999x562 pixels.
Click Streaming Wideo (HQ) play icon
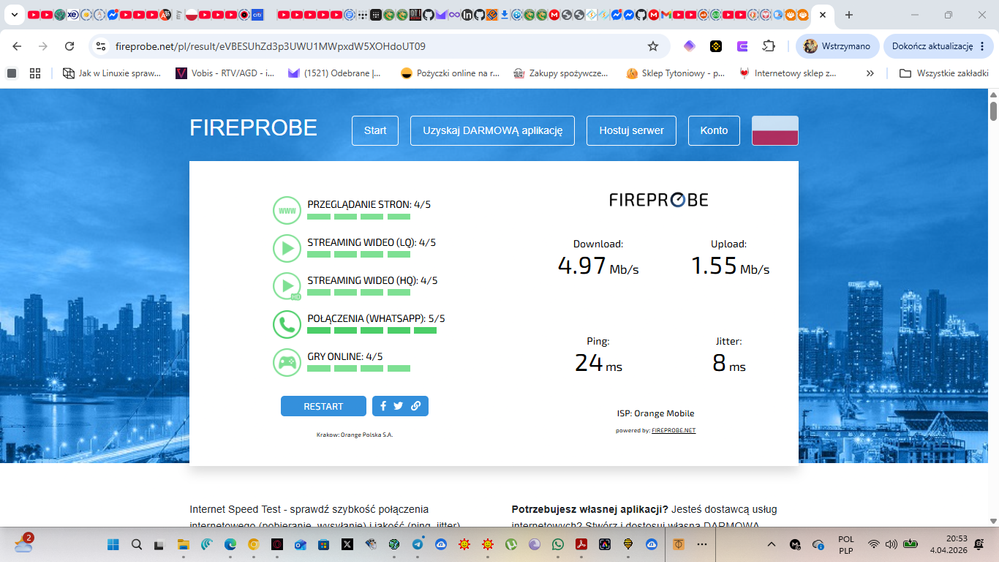point(287,286)
